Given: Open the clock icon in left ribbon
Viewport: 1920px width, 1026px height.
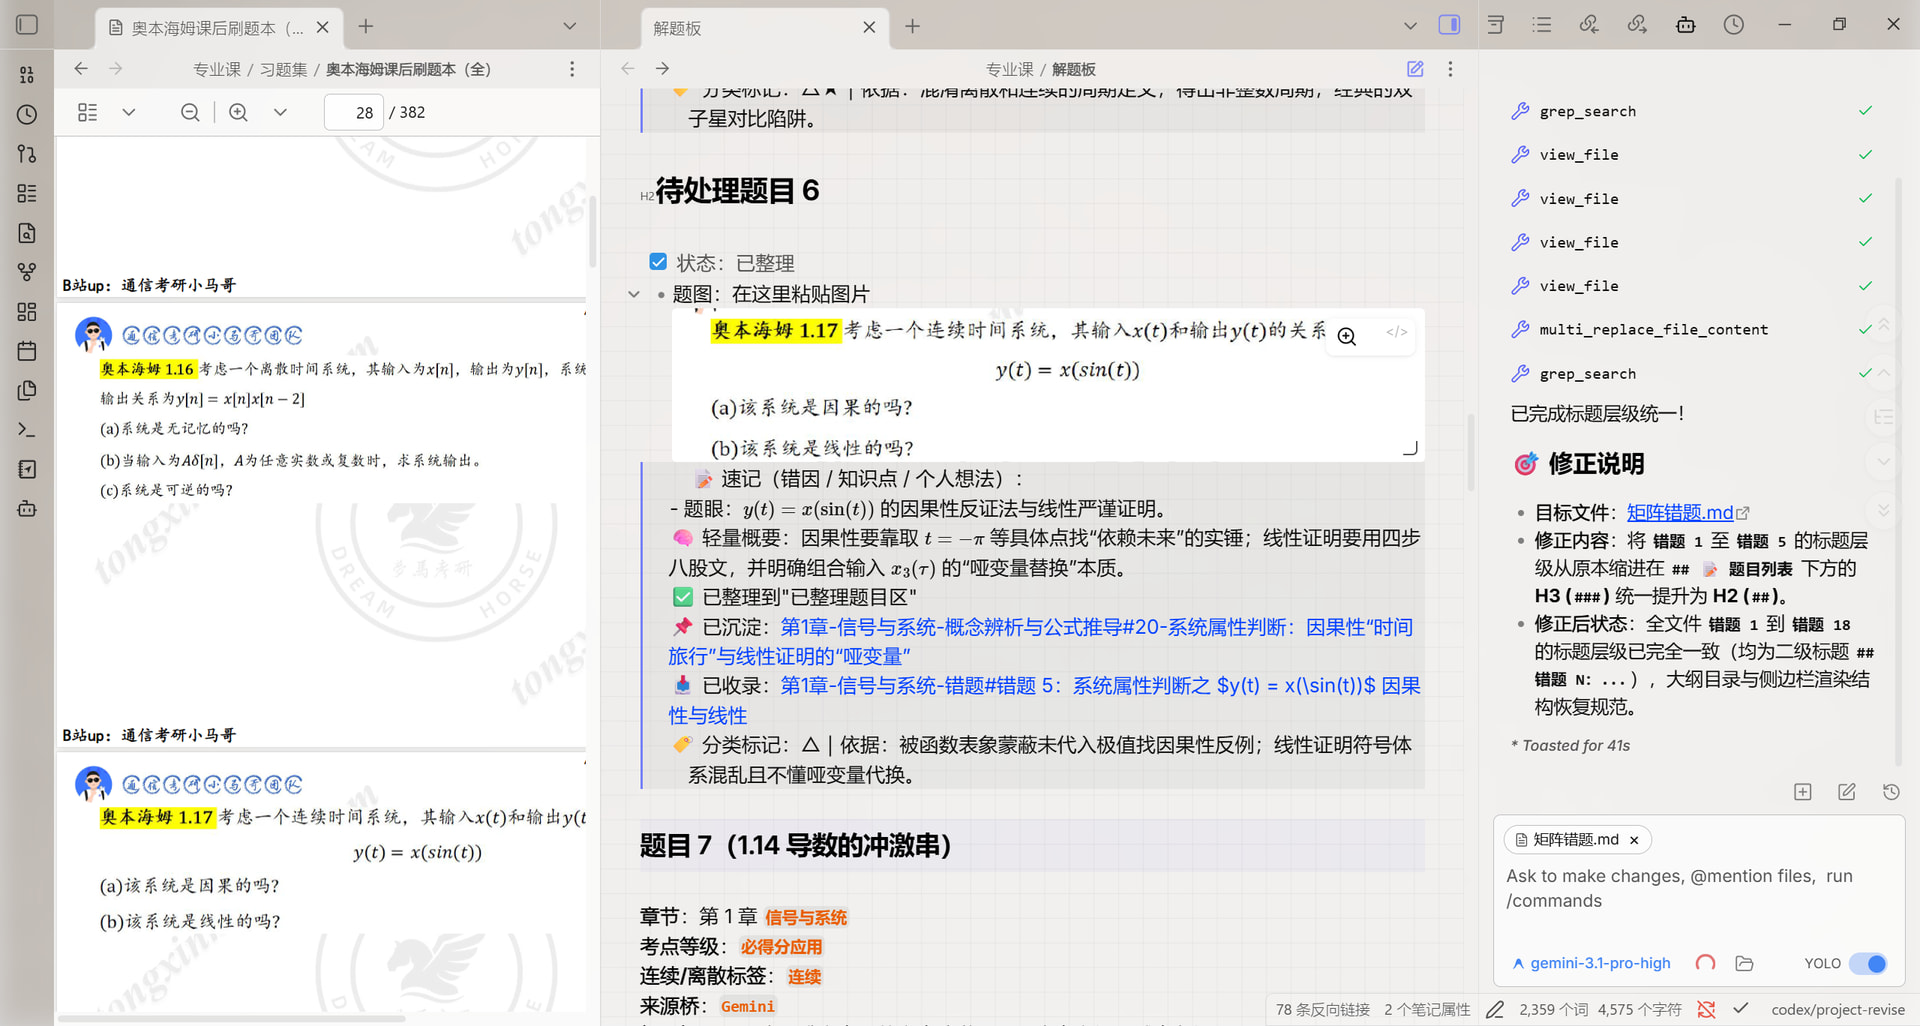Looking at the screenshot, I should (x=27, y=114).
